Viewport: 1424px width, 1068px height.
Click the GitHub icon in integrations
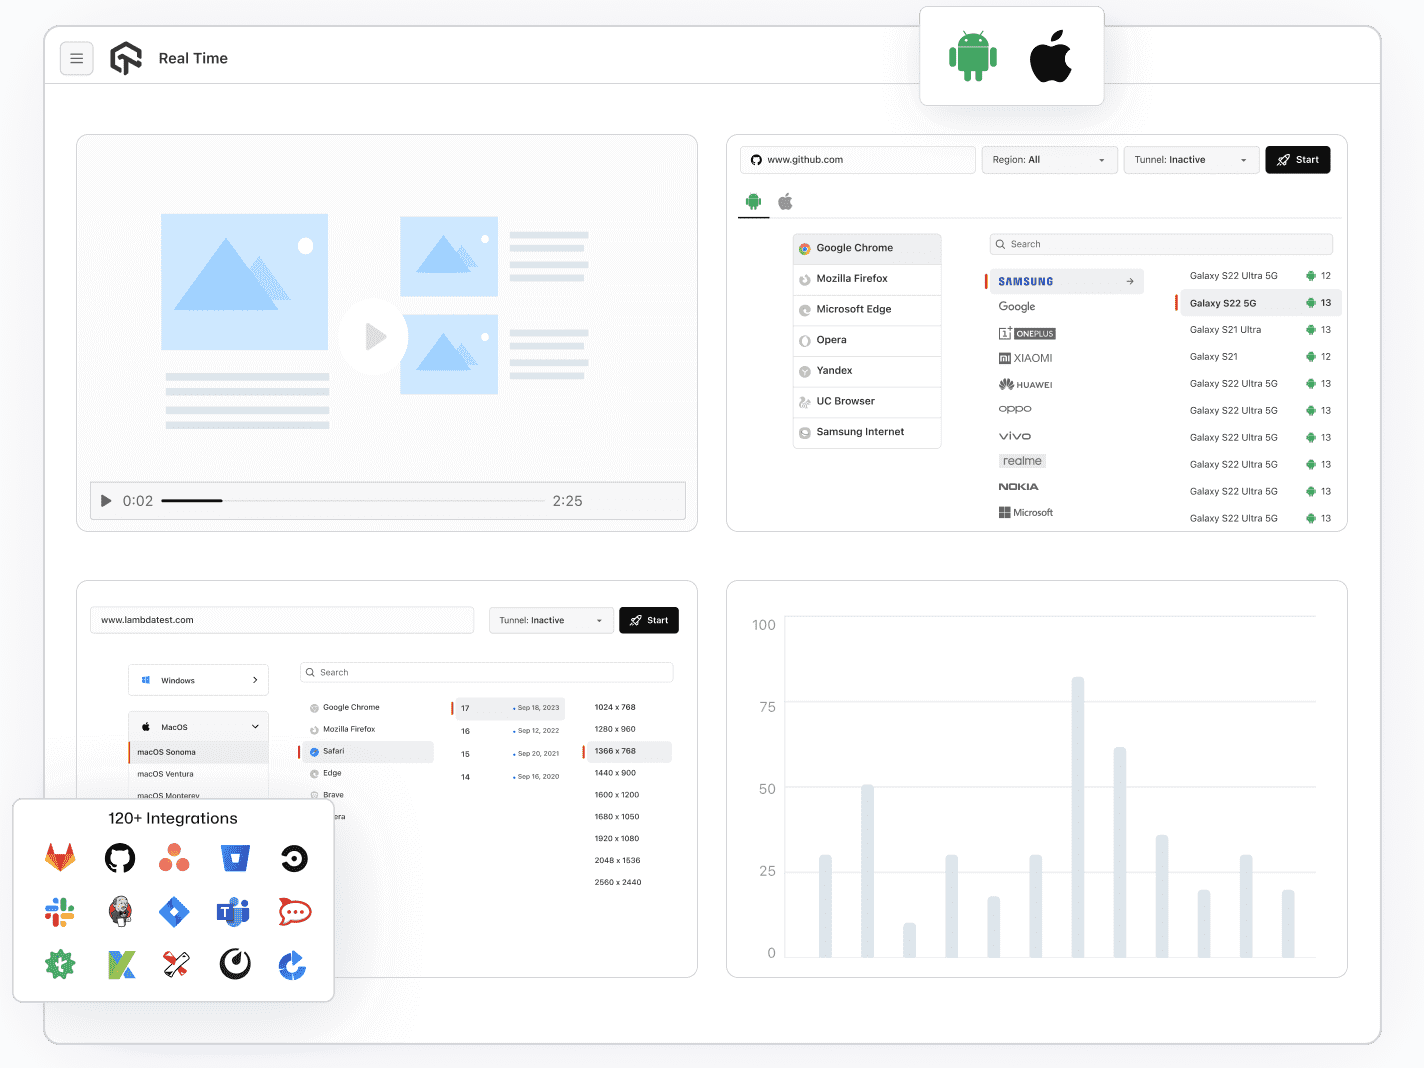tap(120, 858)
